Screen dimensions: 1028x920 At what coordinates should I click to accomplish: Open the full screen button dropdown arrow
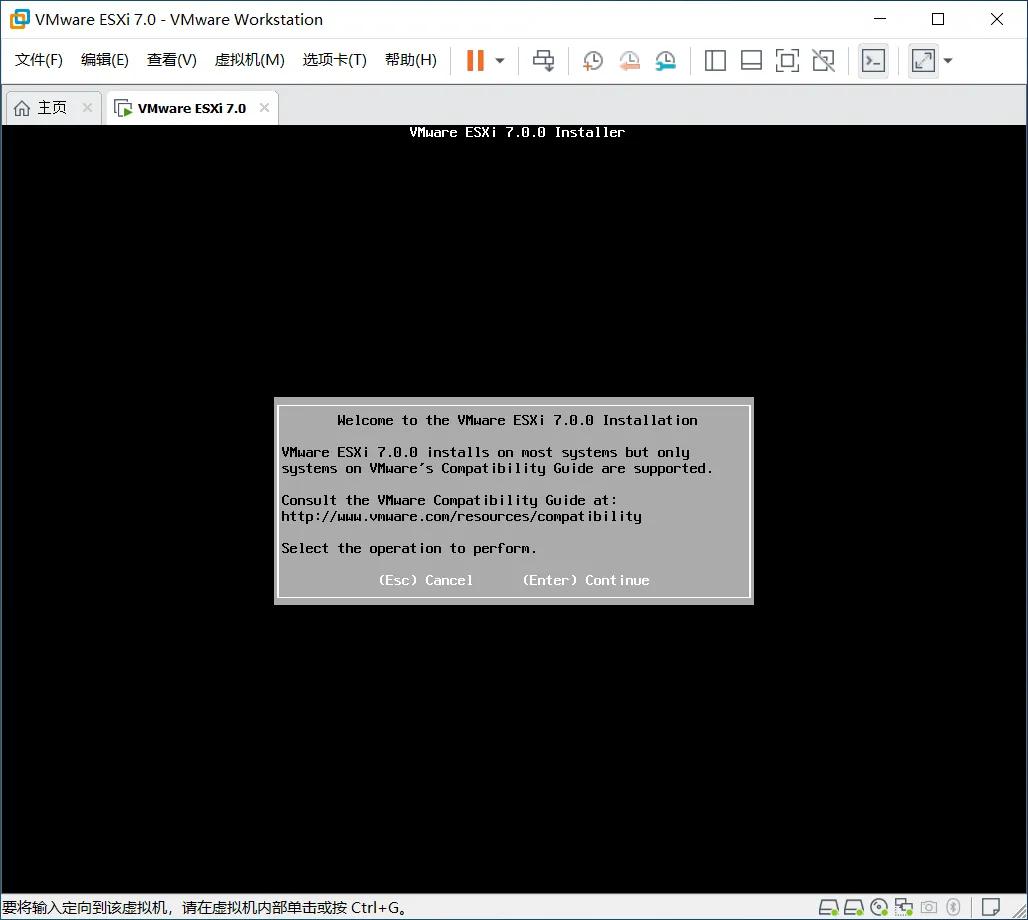[947, 60]
